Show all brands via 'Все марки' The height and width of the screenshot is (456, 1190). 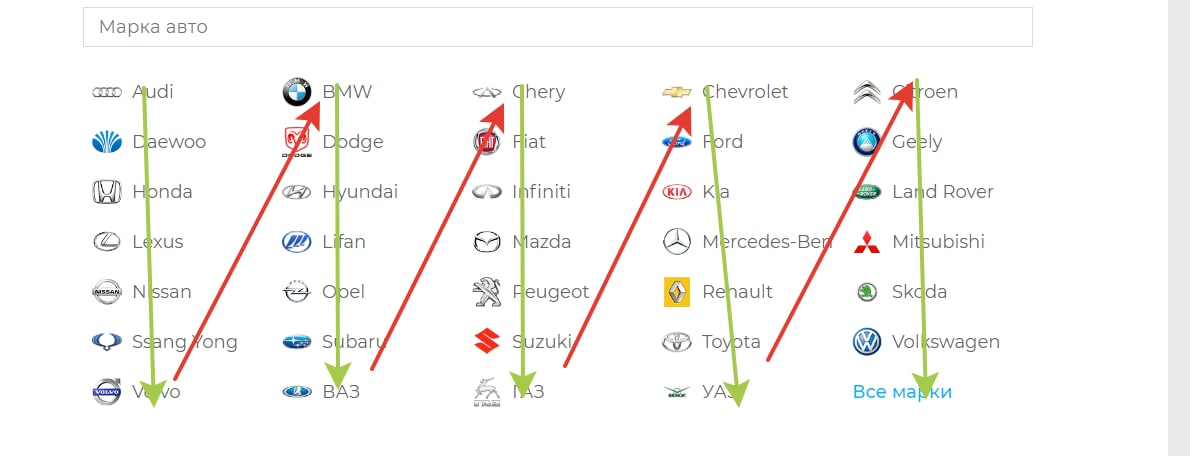902,392
